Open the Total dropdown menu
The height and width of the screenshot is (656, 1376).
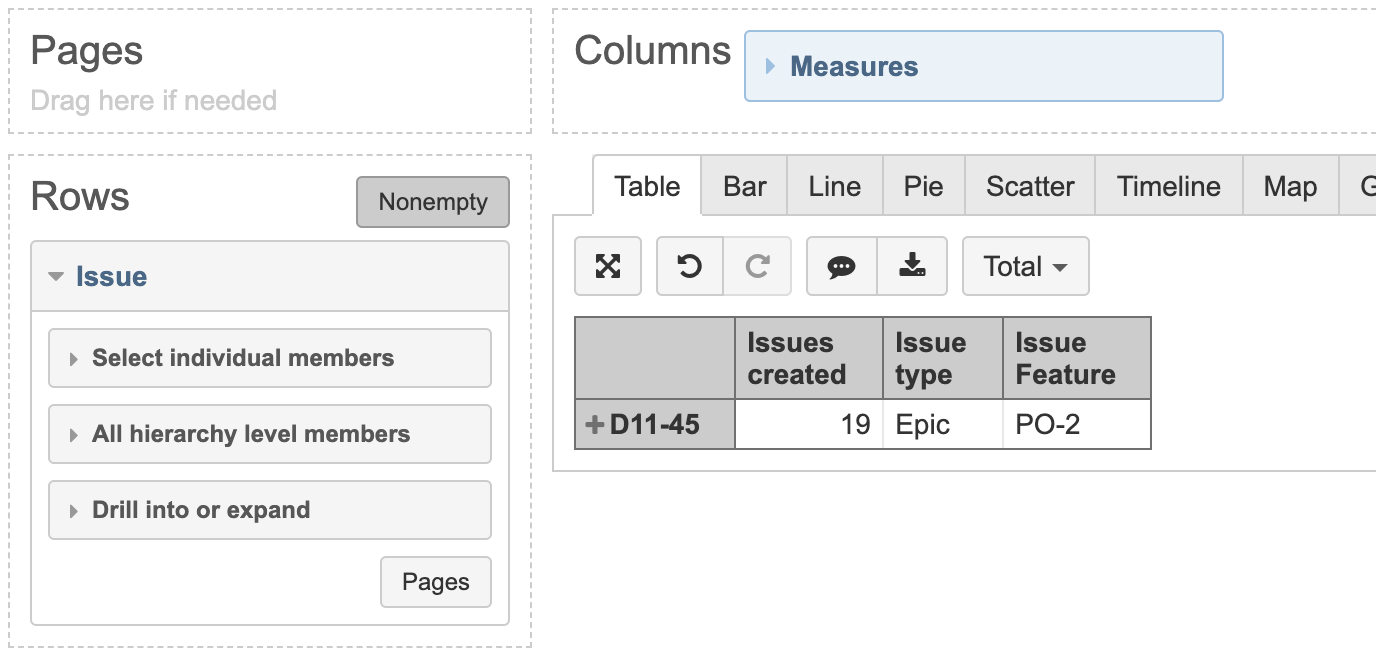click(1025, 266)
